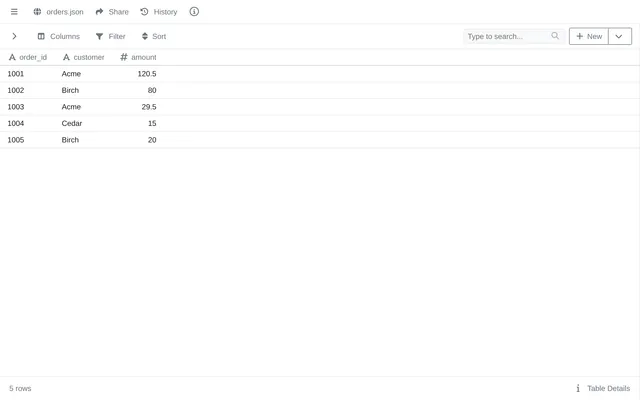Open Table Details
This screenshot has height=400, width=640.
pos(603,389)
